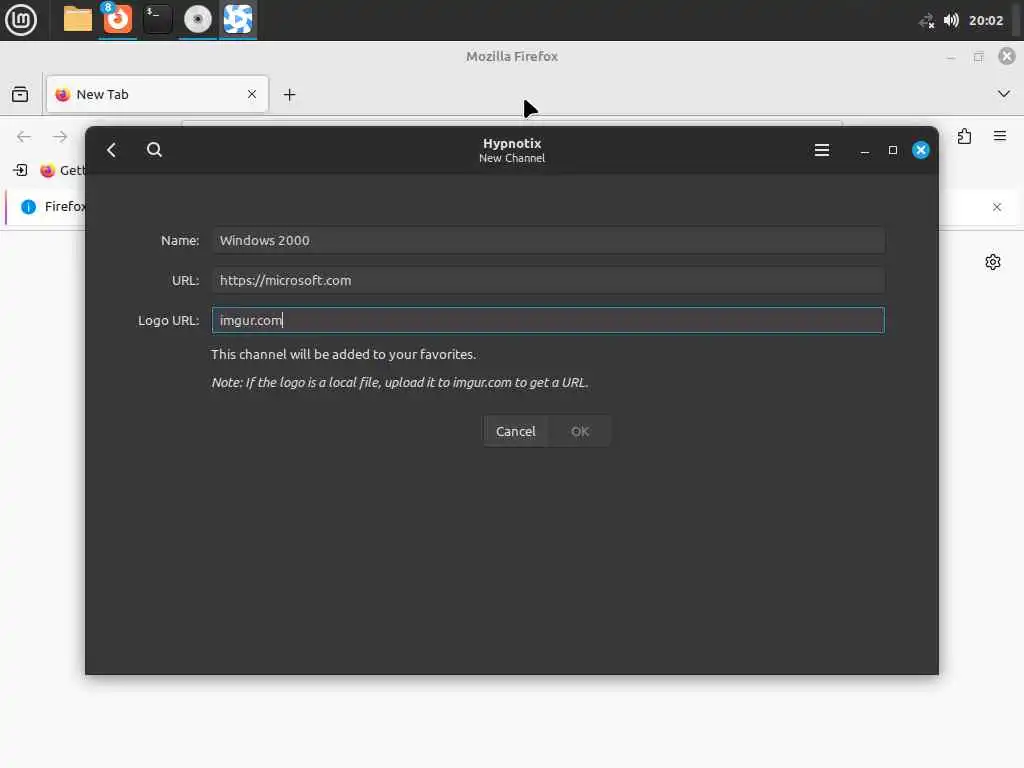Open the network status tray icon

click(926, 21)
